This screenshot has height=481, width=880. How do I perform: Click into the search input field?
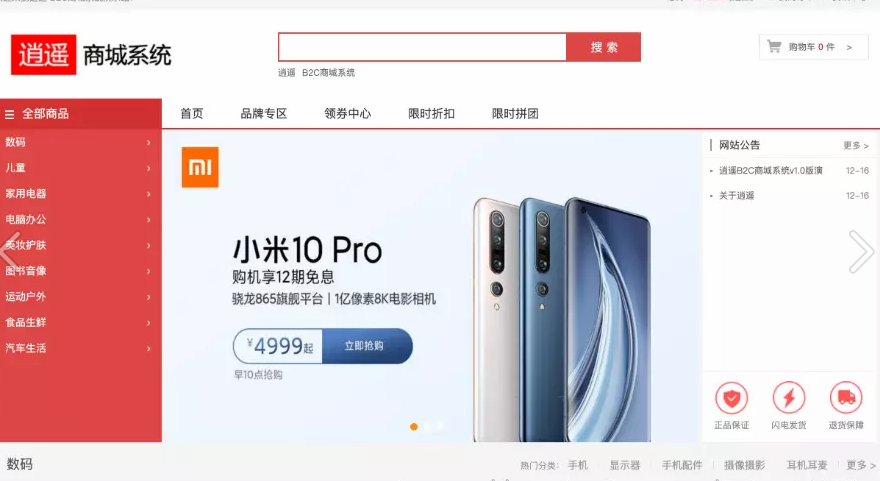pos(422,47)
